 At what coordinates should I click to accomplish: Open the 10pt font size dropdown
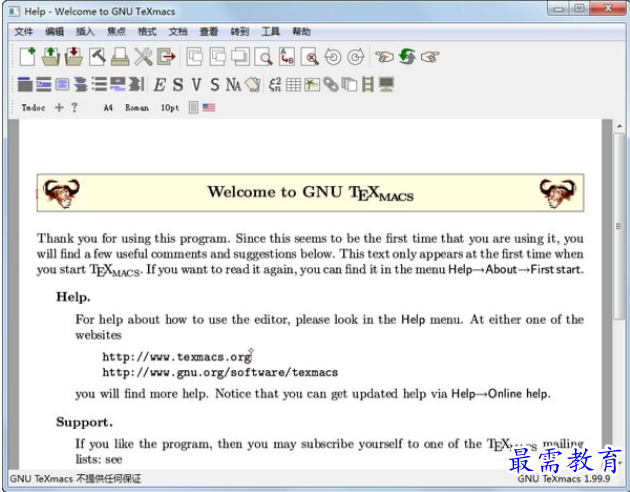170,108
